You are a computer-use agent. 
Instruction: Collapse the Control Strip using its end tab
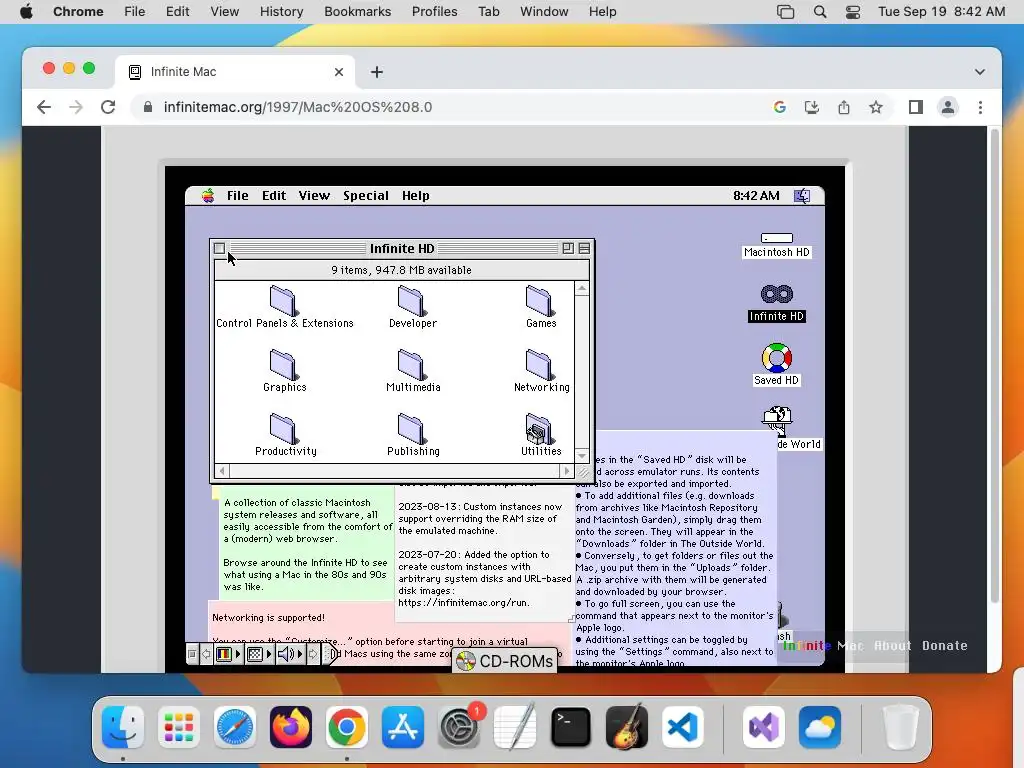[330, 654]
